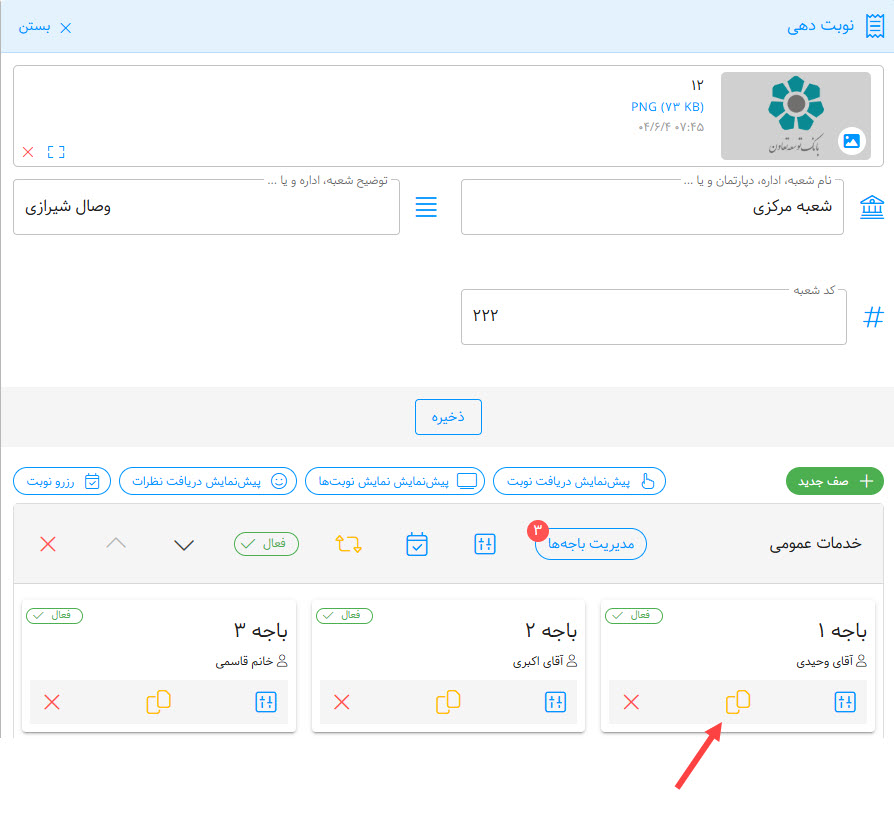
Task: Move خدمات عمومی queue up with chevron
Action: 116,544
